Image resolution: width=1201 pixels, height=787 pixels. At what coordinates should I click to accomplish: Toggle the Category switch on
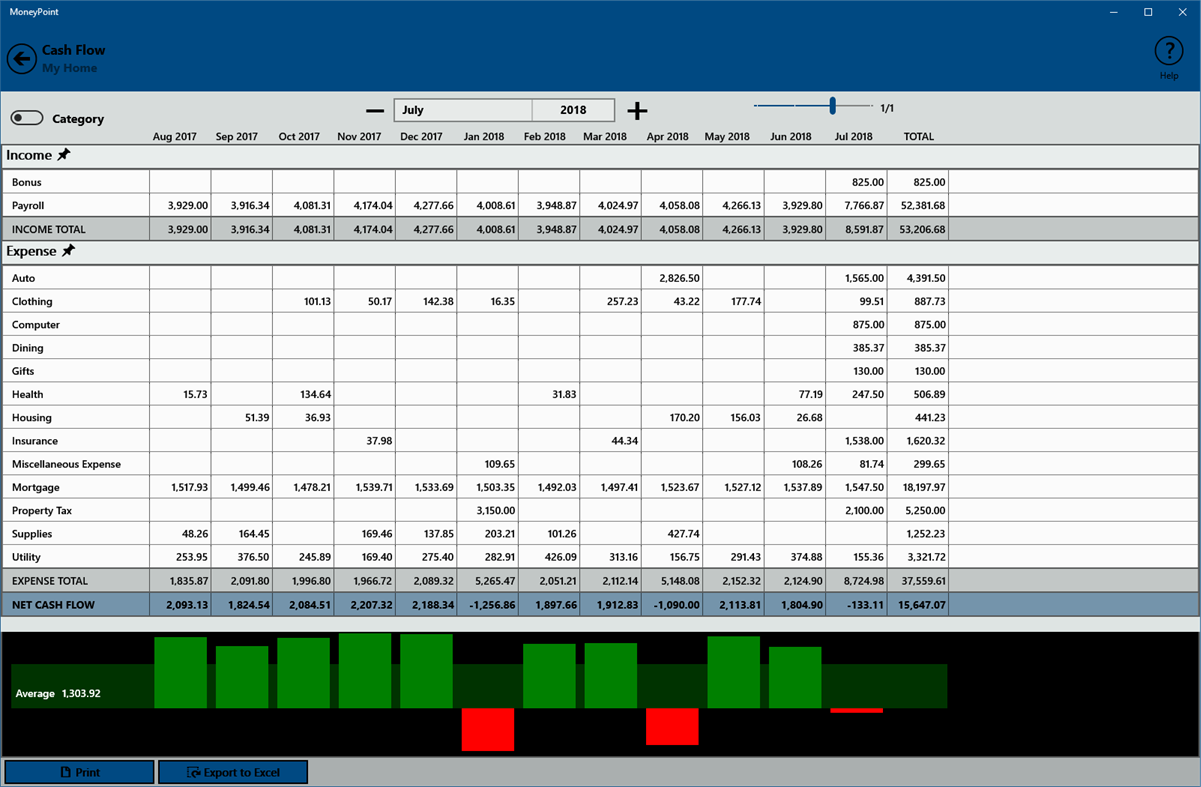click(x=27, y=117)
